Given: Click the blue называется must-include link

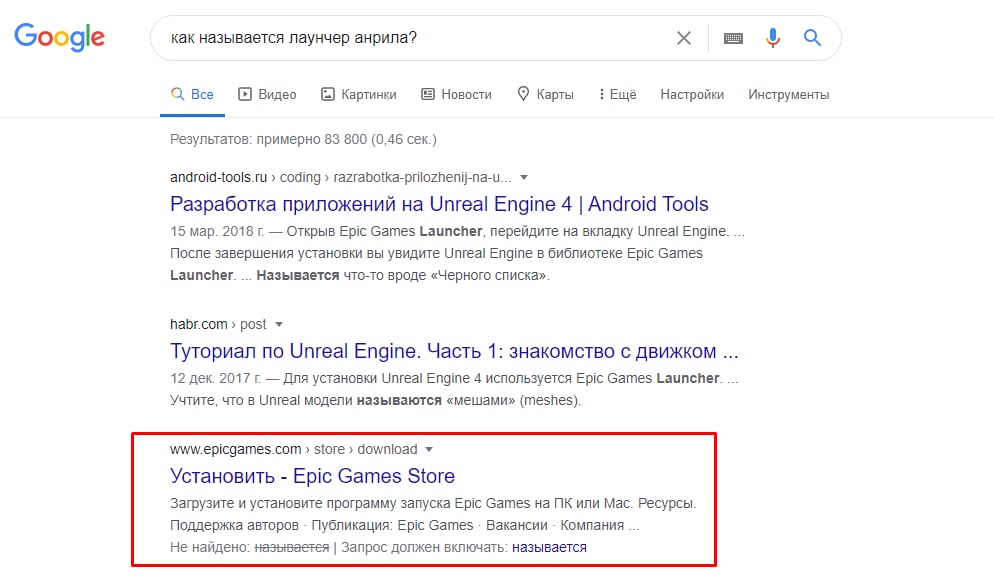Looking at the screenshot, I should click(549, 547).
